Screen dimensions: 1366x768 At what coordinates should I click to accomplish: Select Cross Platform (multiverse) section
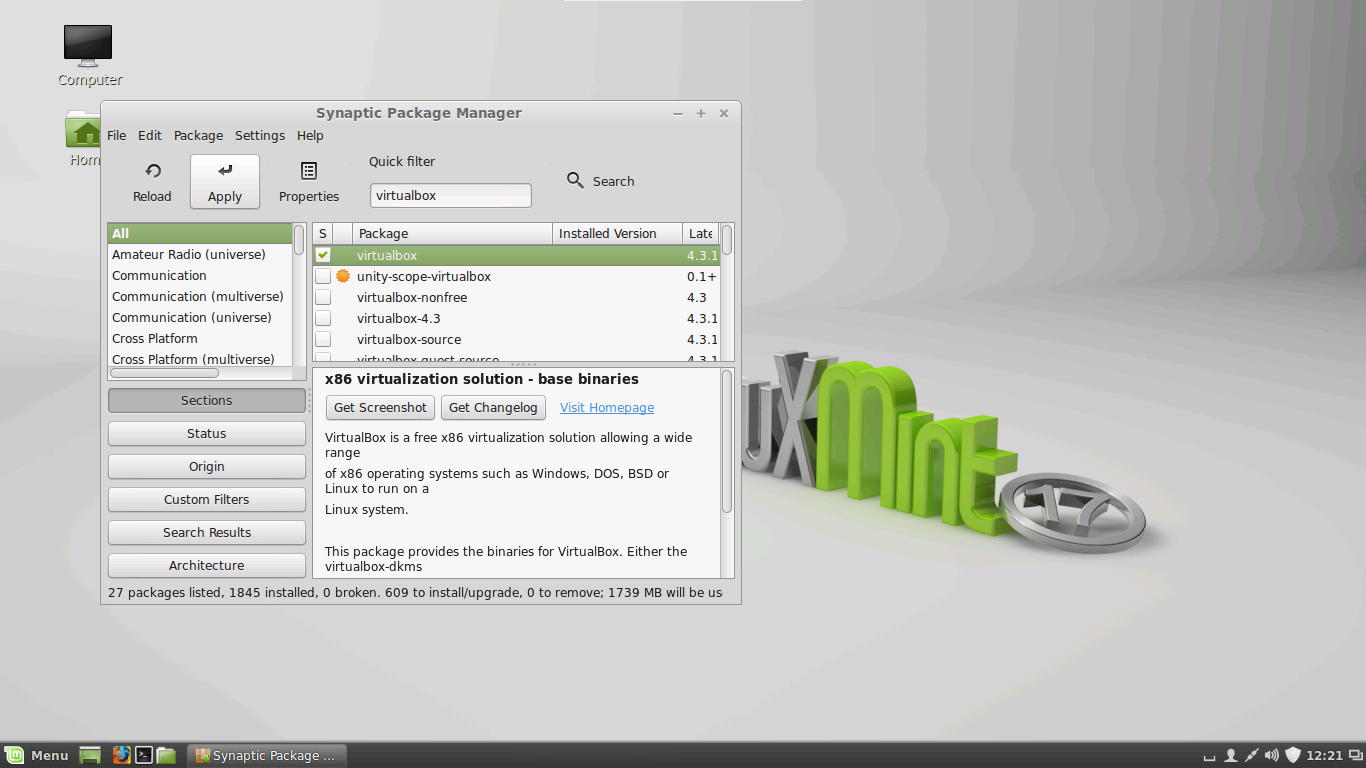point(200,358)
